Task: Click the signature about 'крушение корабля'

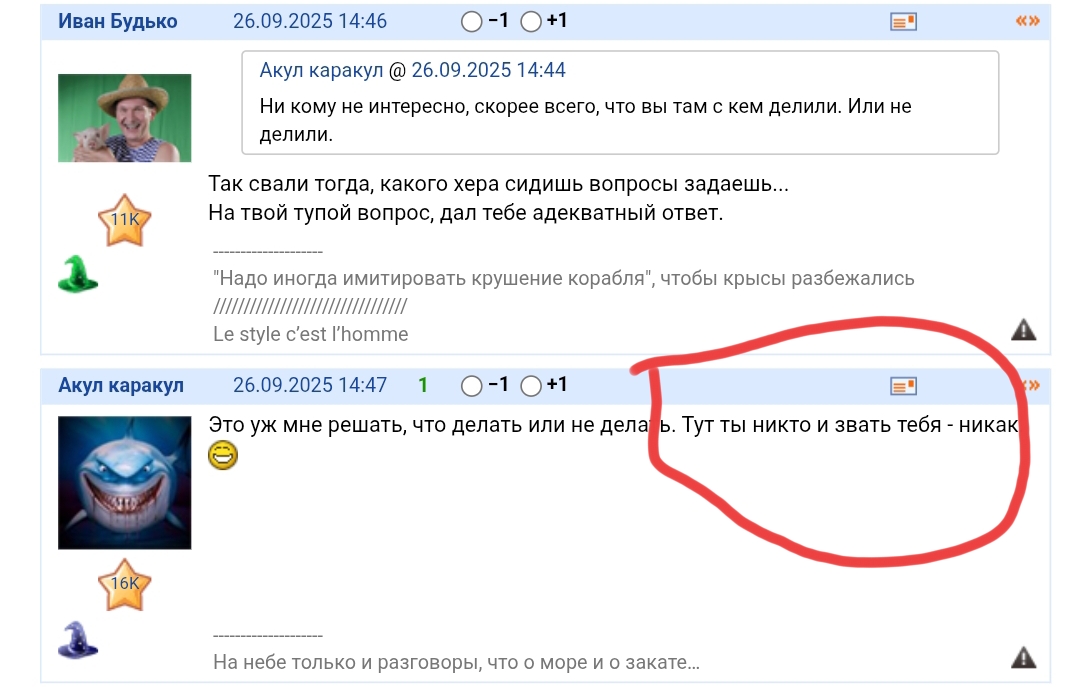Action: pyautogui.click(x=563, y=278)
